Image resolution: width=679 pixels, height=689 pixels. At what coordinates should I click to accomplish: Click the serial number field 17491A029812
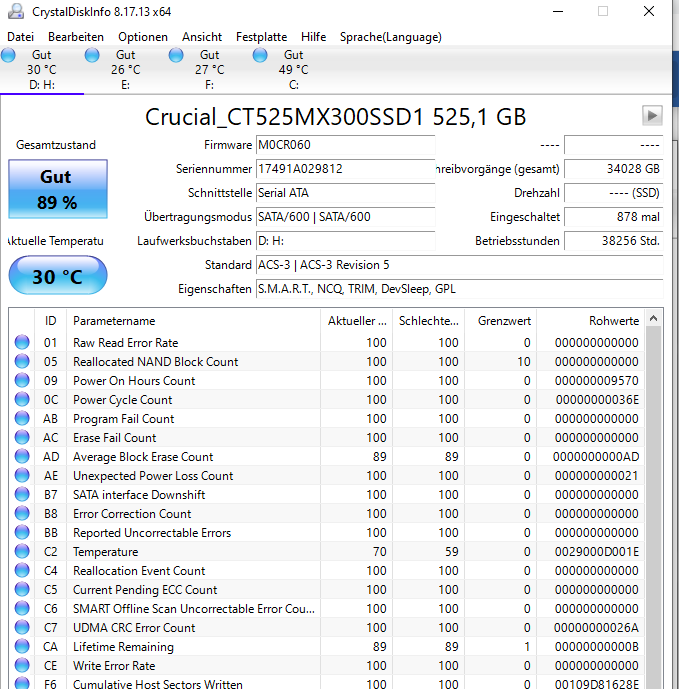tap(345, 169)
